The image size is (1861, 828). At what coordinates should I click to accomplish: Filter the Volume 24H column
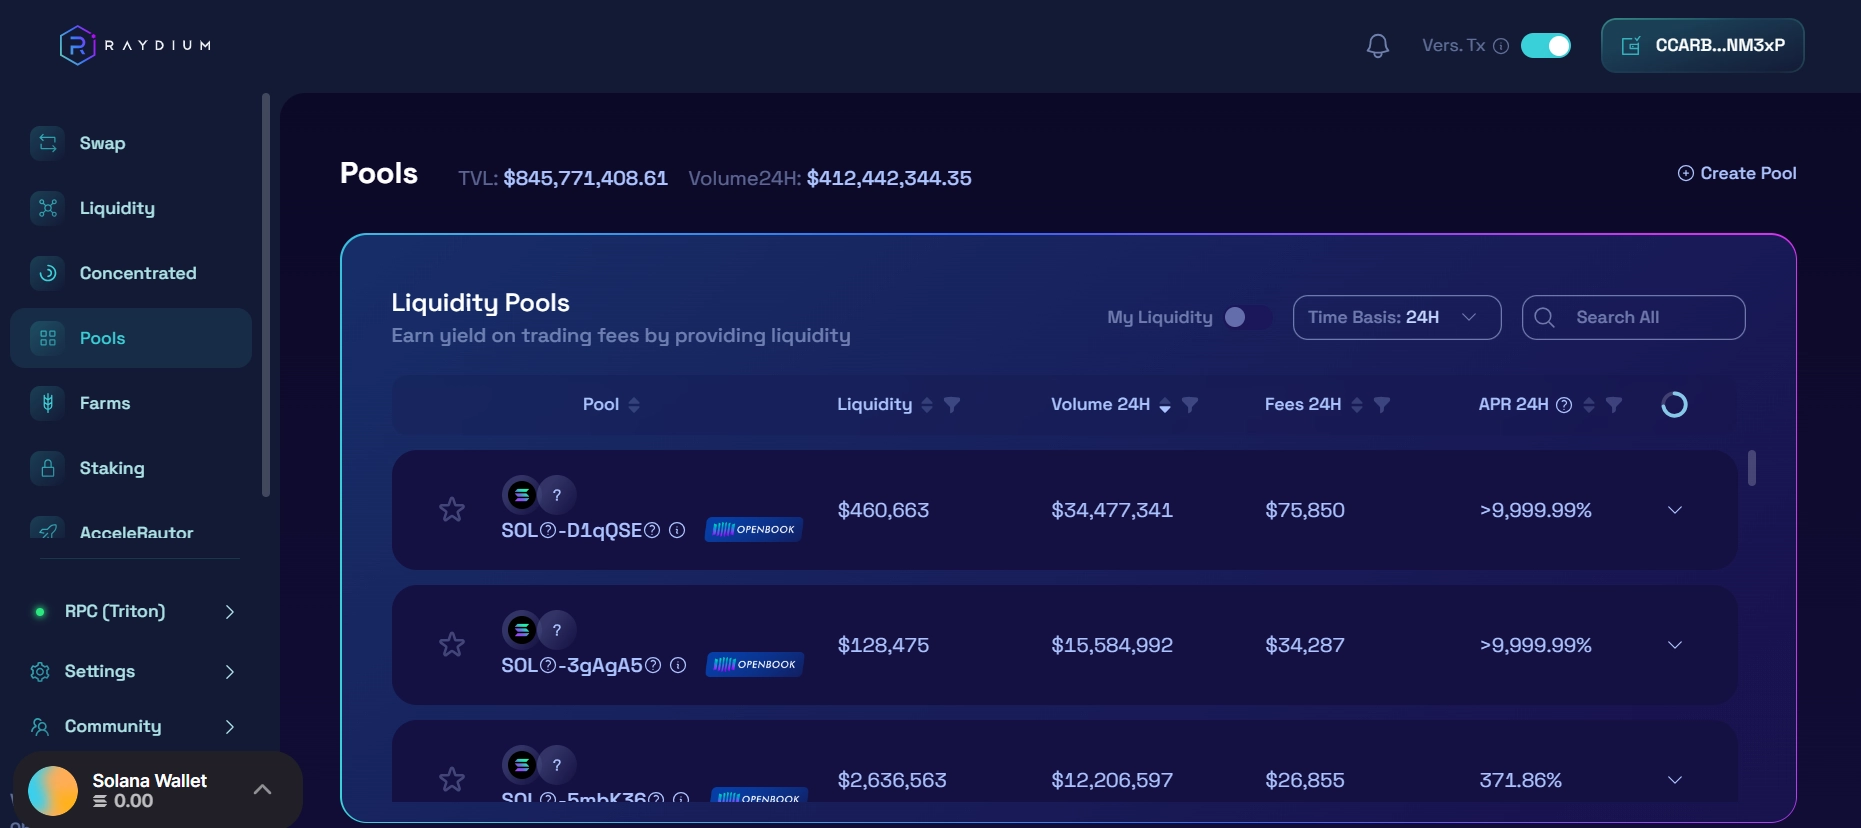click(1190, 404)
